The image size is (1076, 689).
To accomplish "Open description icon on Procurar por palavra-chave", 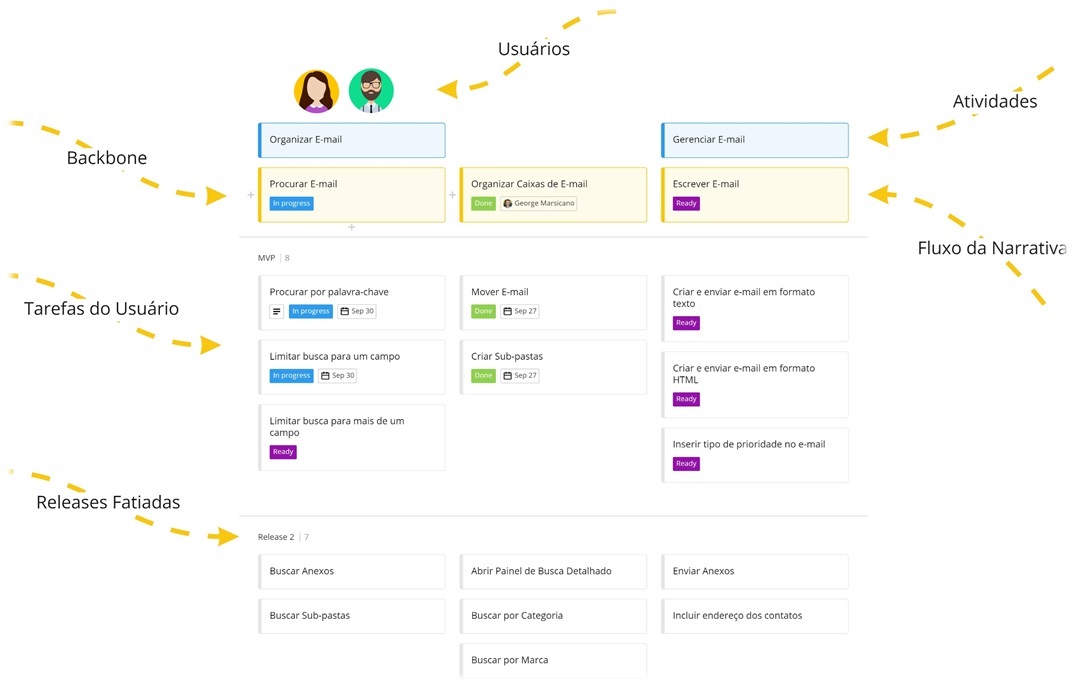I will [x=277, y=311].
